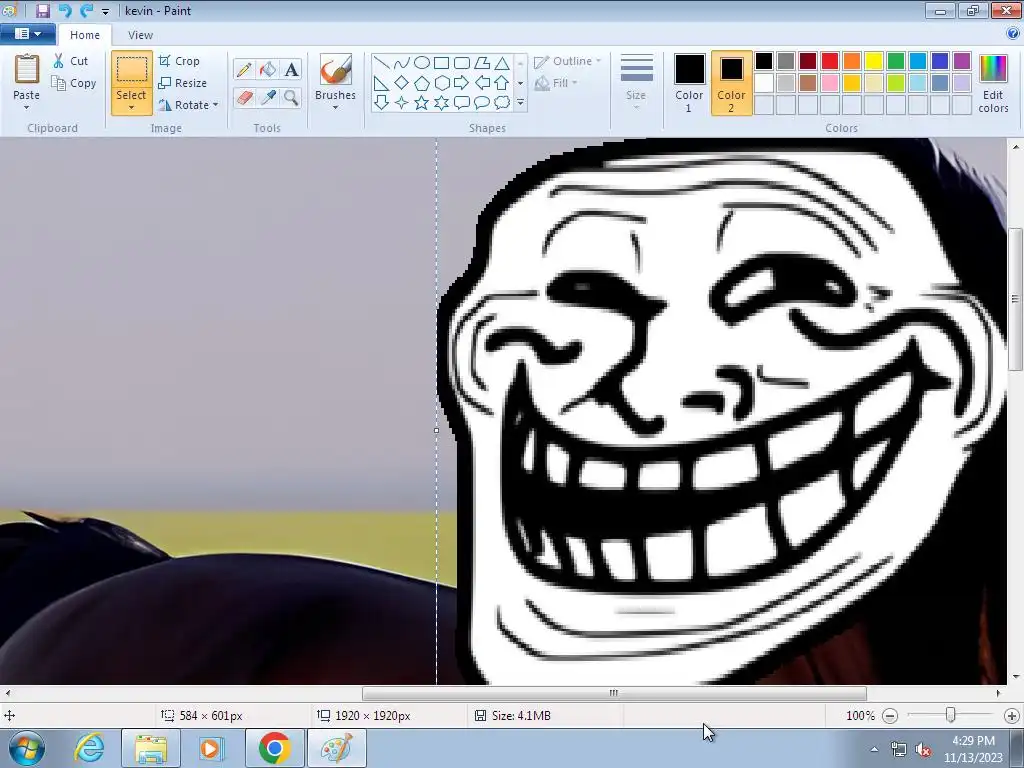Choose the Down arrow shape
Image resolution: width=1024 pixels, height=768 pixels.
tap(381, 103)
